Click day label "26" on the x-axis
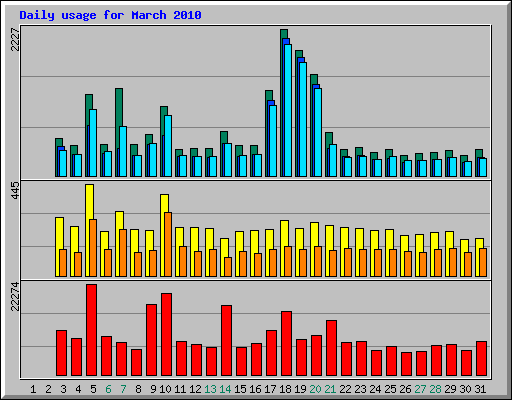The height and width of the screenshot is (400, 512). click(405, 389)
